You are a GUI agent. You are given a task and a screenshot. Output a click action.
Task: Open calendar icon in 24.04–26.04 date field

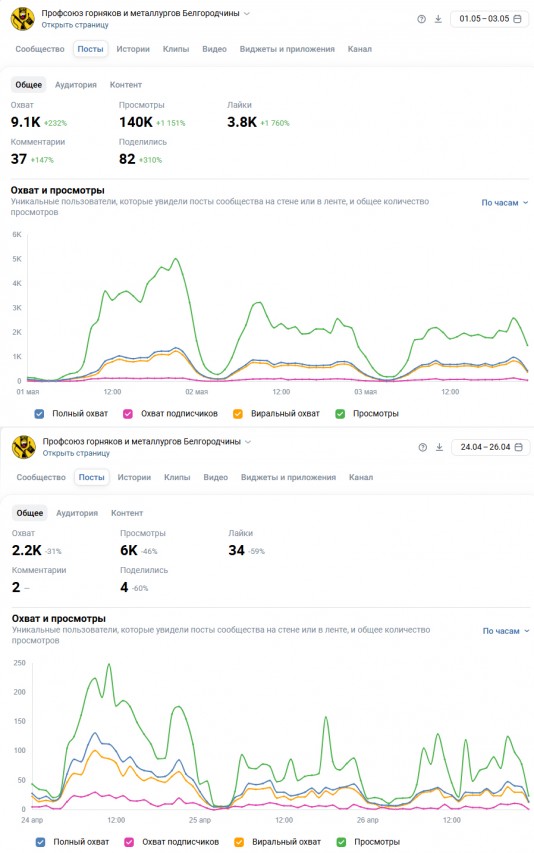pyautogui.click(x=518, y=447)
